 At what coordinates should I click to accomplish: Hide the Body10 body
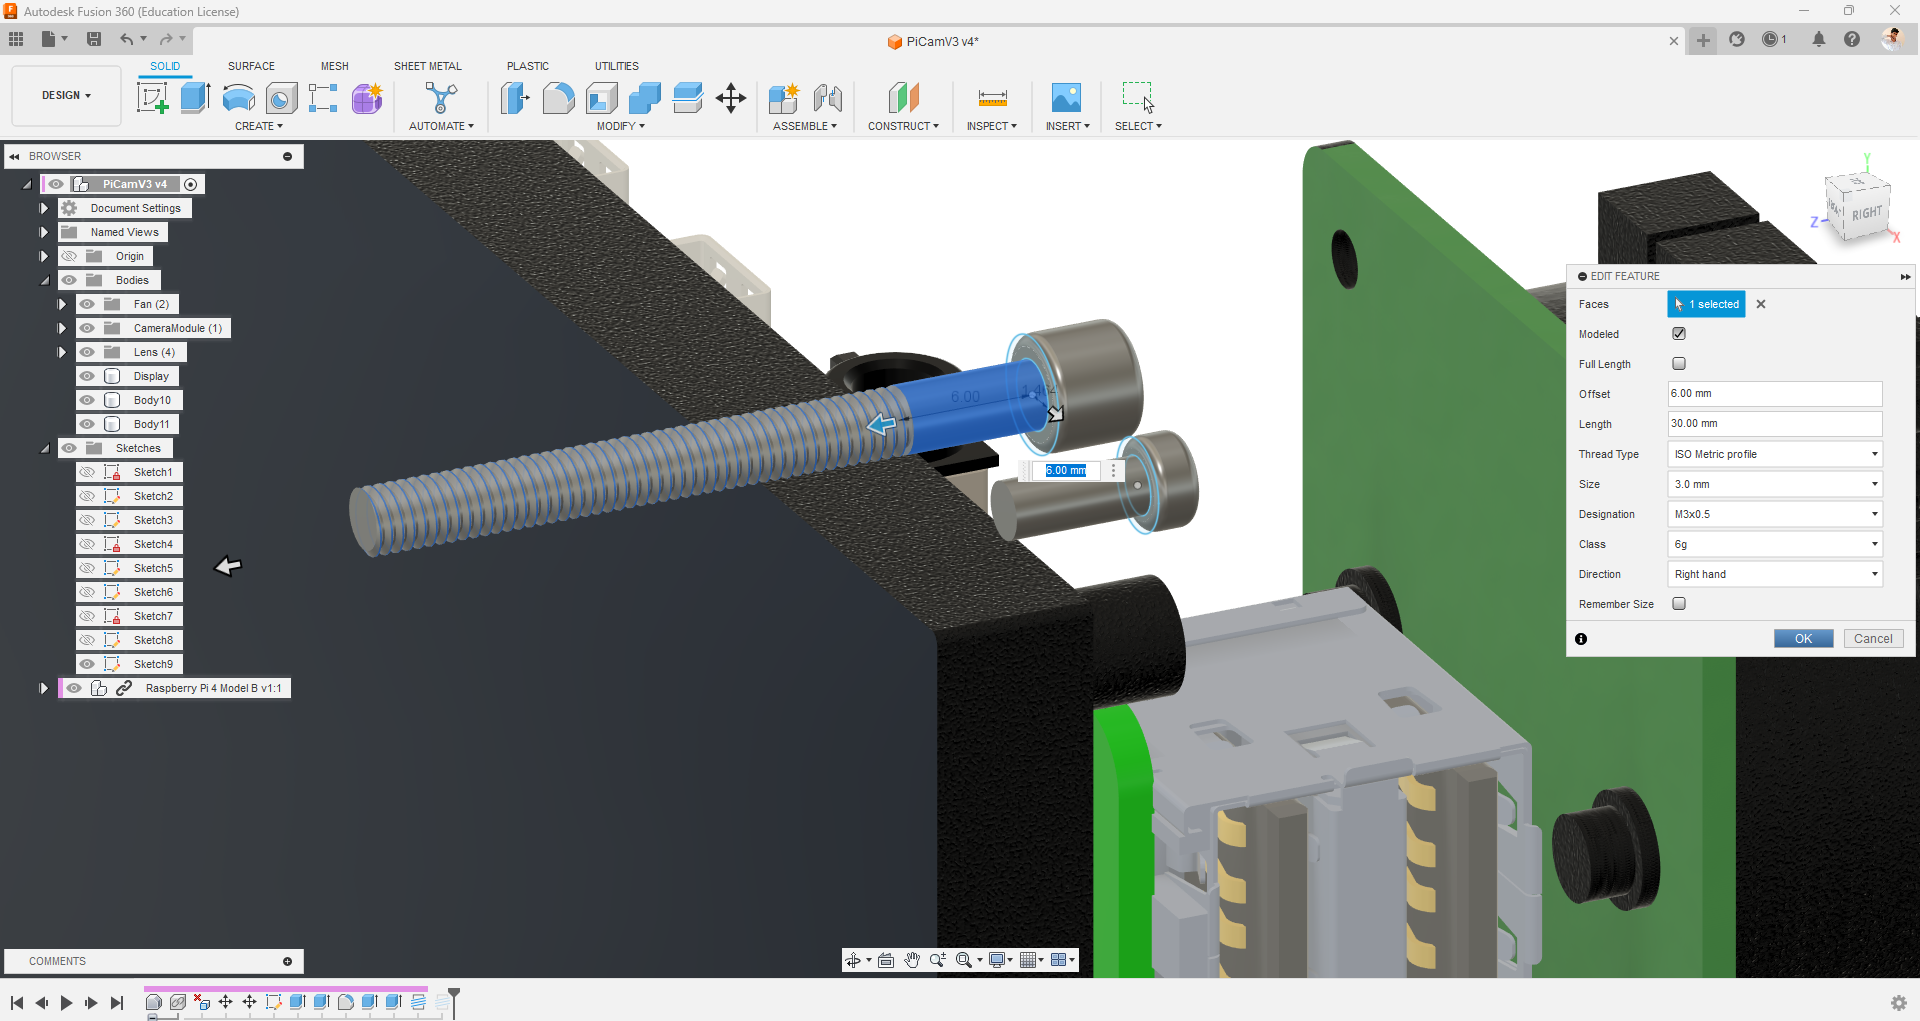click(x=87, y=400)
